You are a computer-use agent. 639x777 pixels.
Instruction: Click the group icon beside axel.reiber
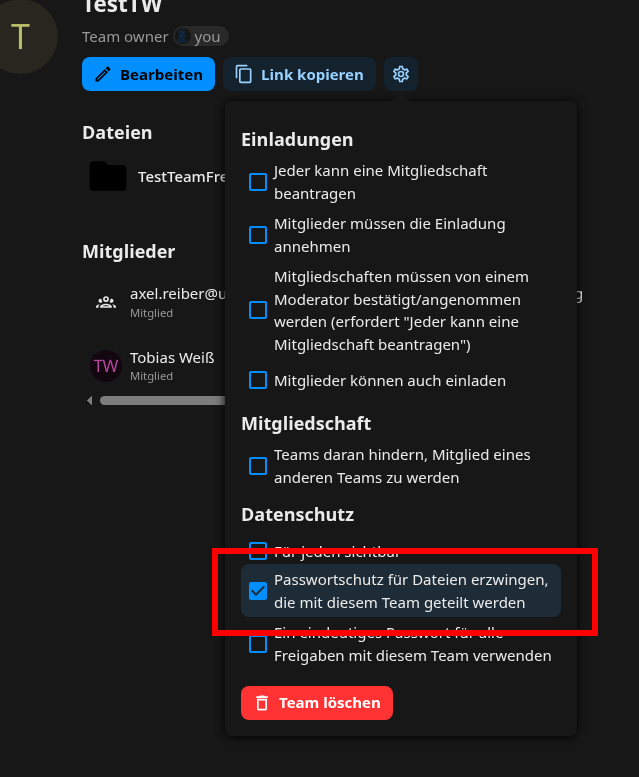coord(105,301)
